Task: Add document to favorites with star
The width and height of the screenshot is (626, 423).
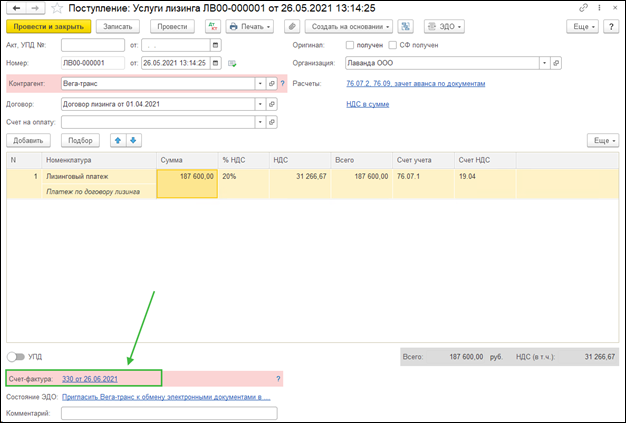Action: [x=57, y=8]
